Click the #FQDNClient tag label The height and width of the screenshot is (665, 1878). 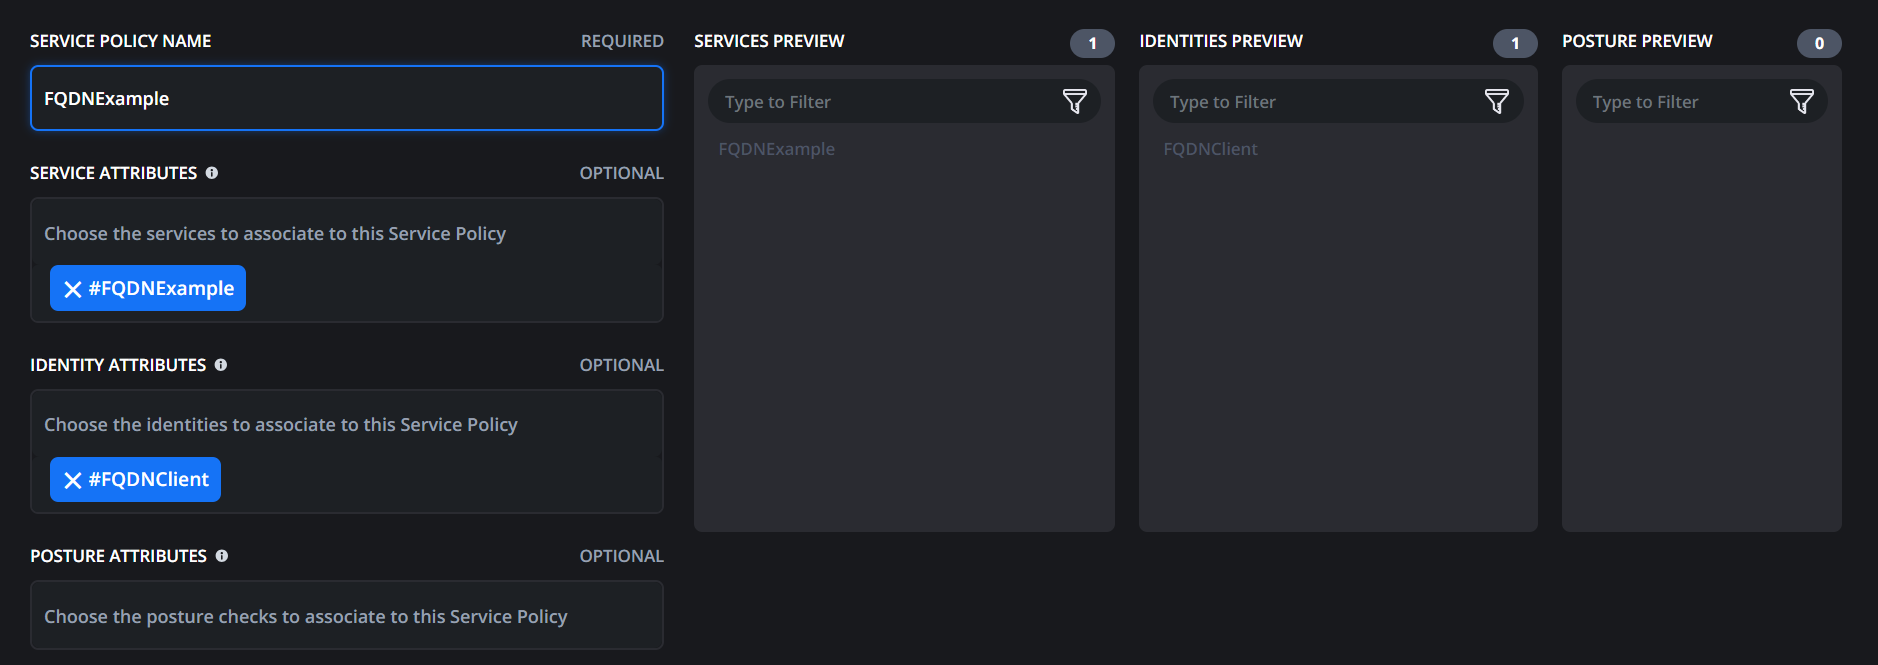click(x=149, y=479)
